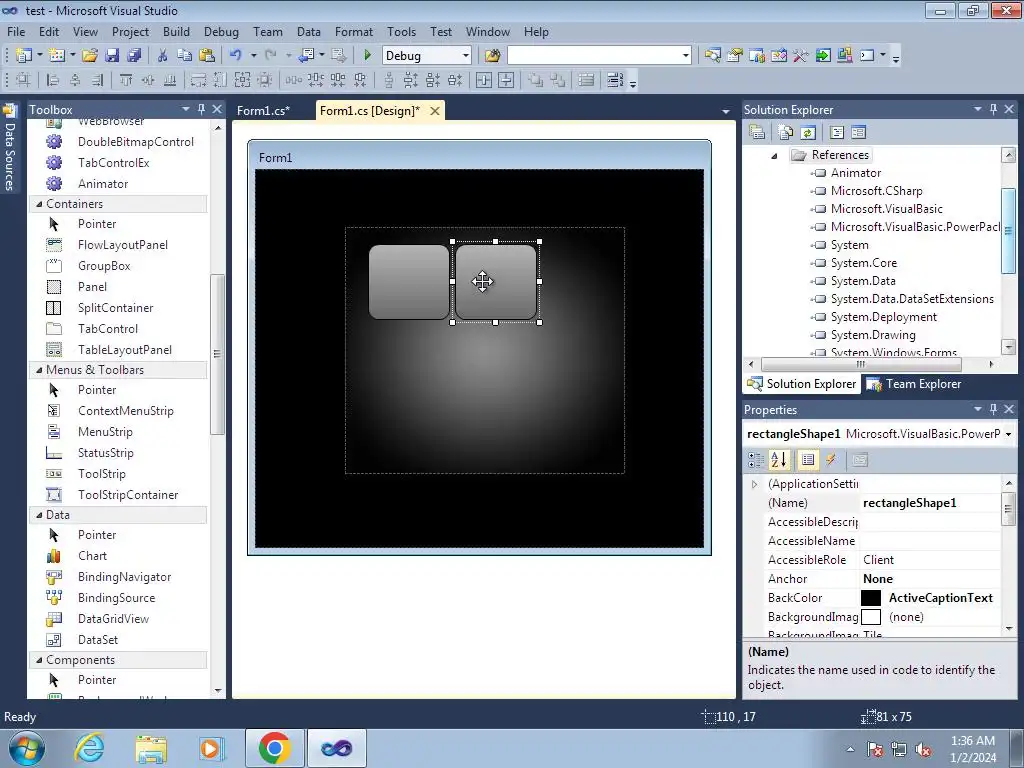1024x768 pixels.
Task: Switch Properties to the Categorized view icon
Action: point(756,460)
